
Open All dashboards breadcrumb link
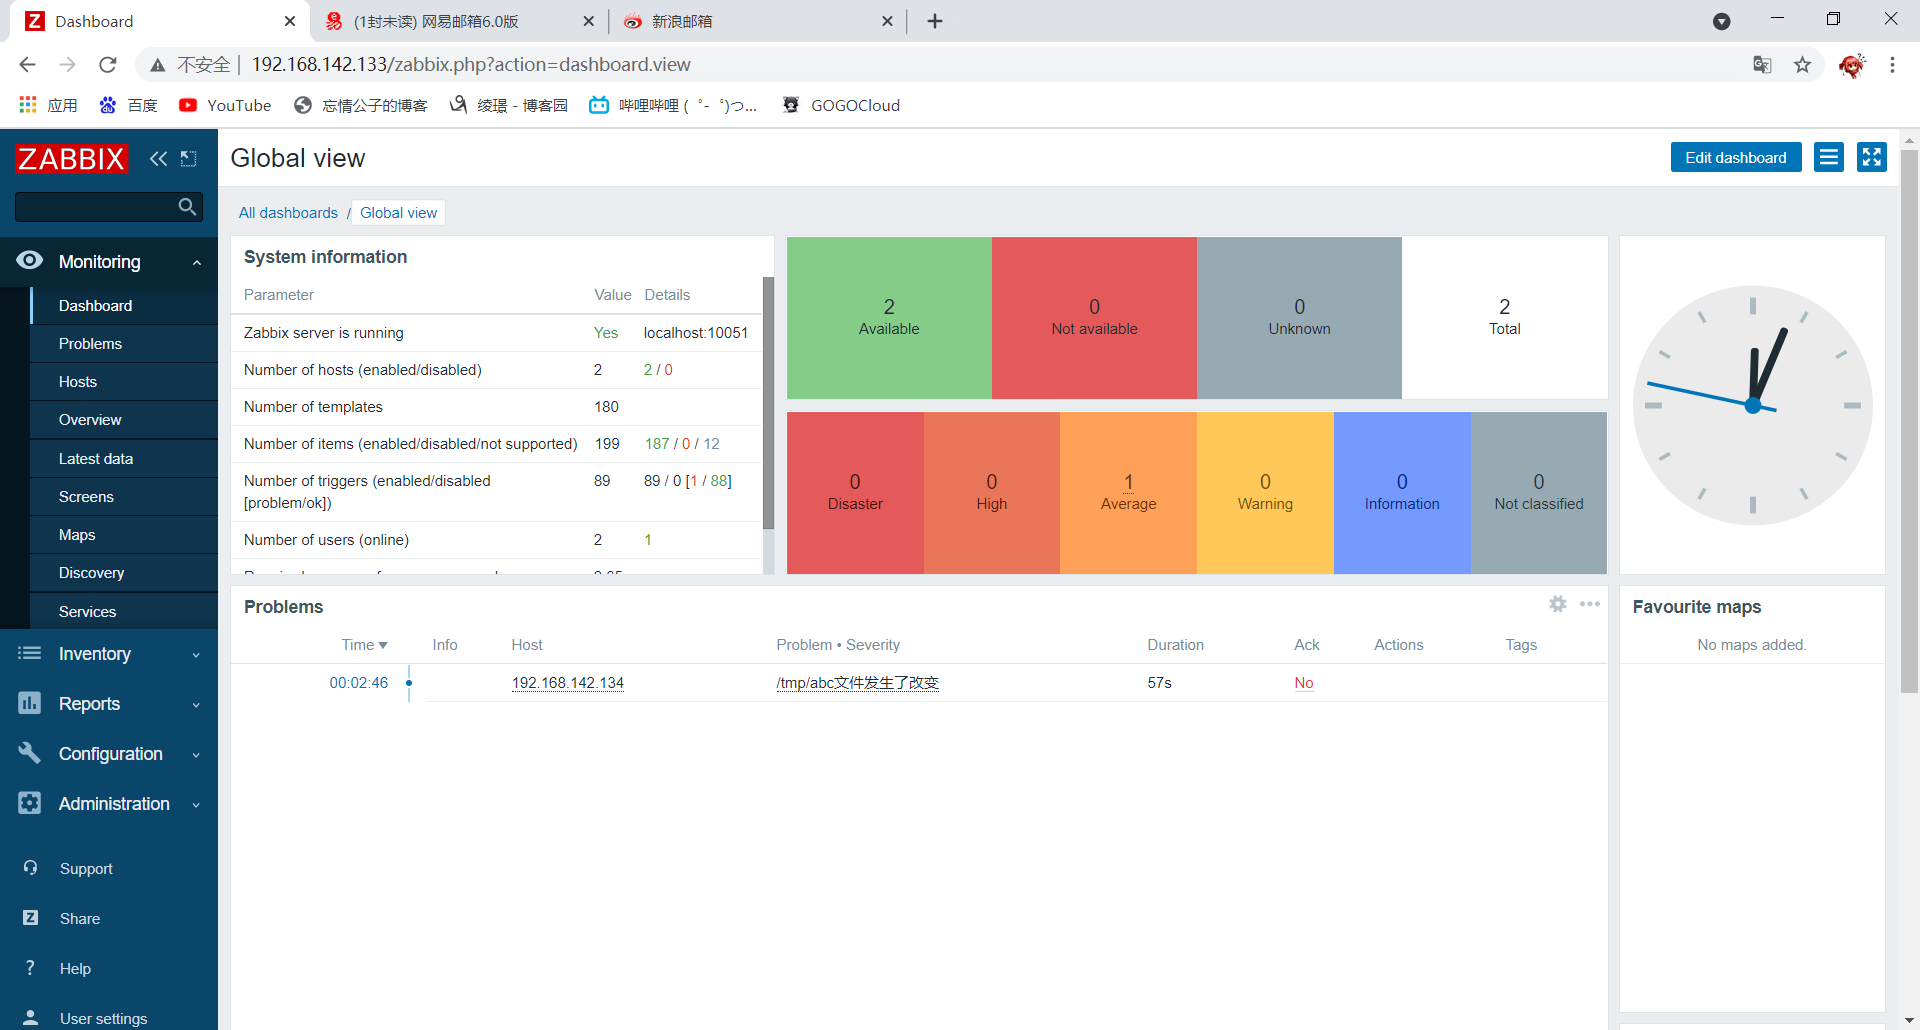tap(288, 213)
